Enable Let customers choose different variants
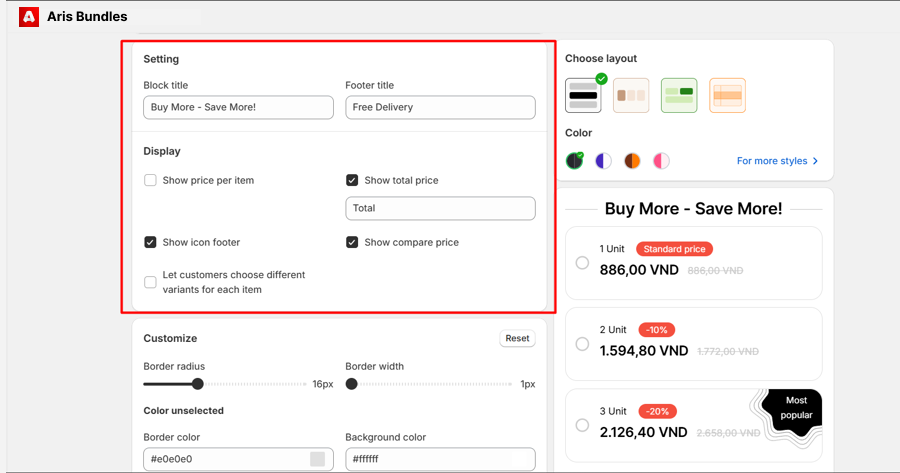900x473 pixels. coord(150,282)
